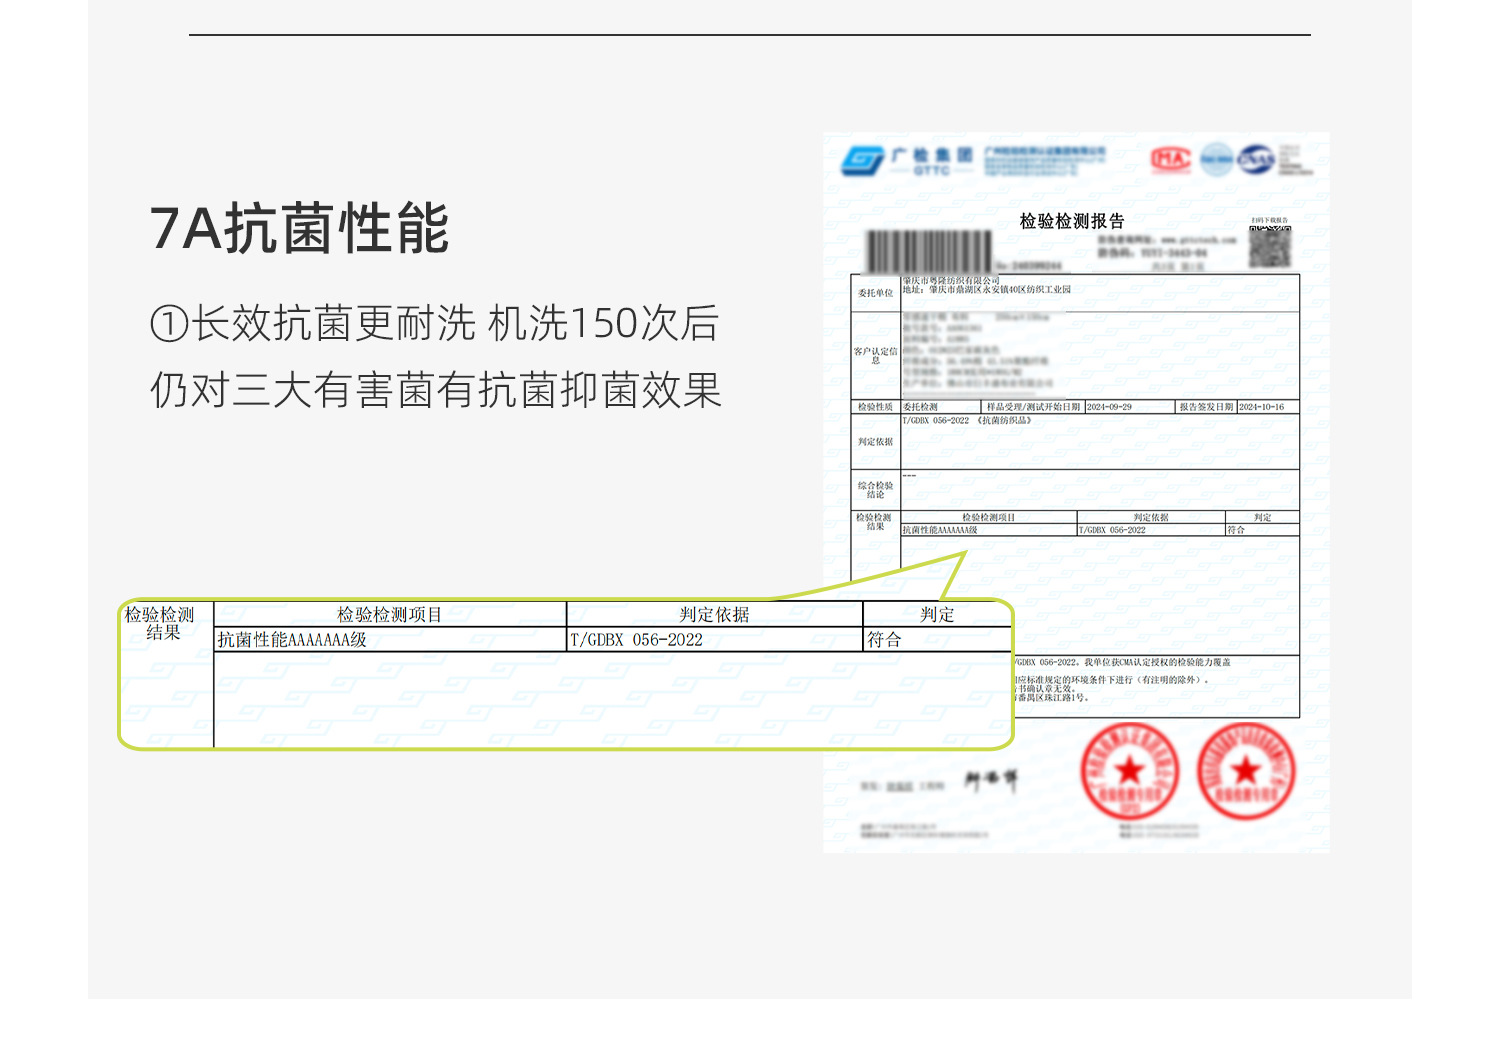
Task: Click the company name "肇庆市粤隆纺织有限公司"
Action: pos(951,281)
